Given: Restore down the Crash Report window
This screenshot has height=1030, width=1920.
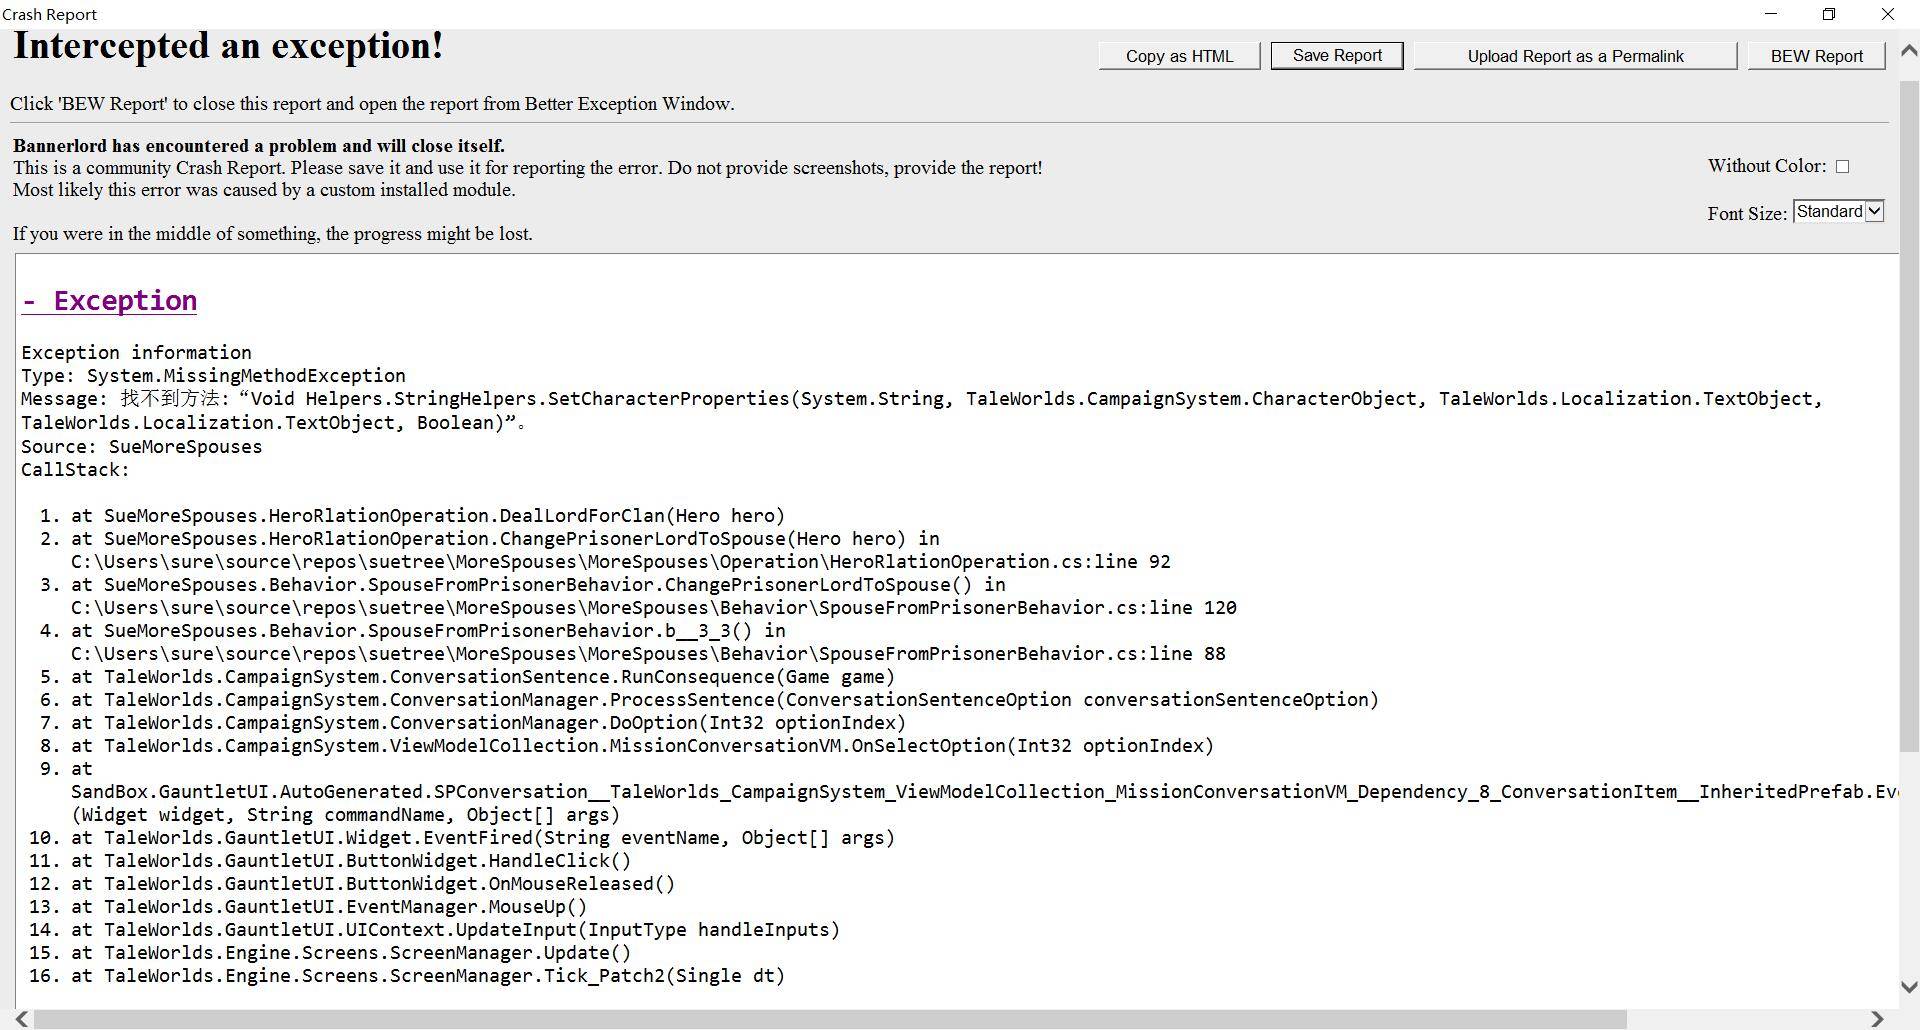Looking at the screenshot, I should coord(1829,14).
